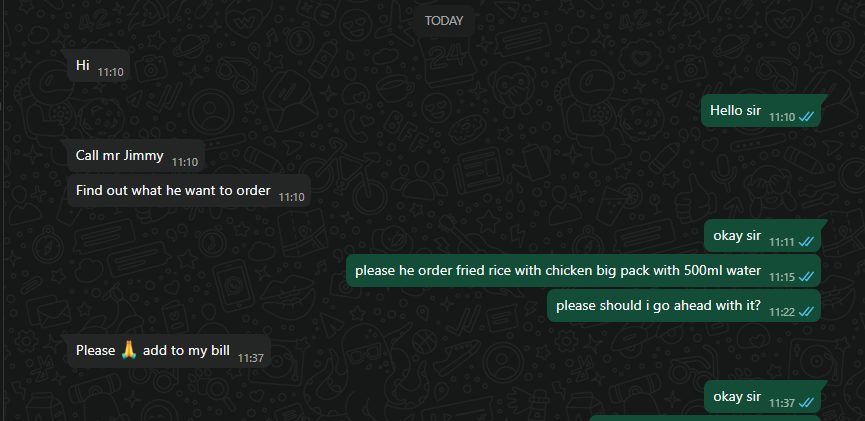This screenshot has height=421, width=865.
Task: Click read receipt ticks on fried rice message
Action: (806, 276)
